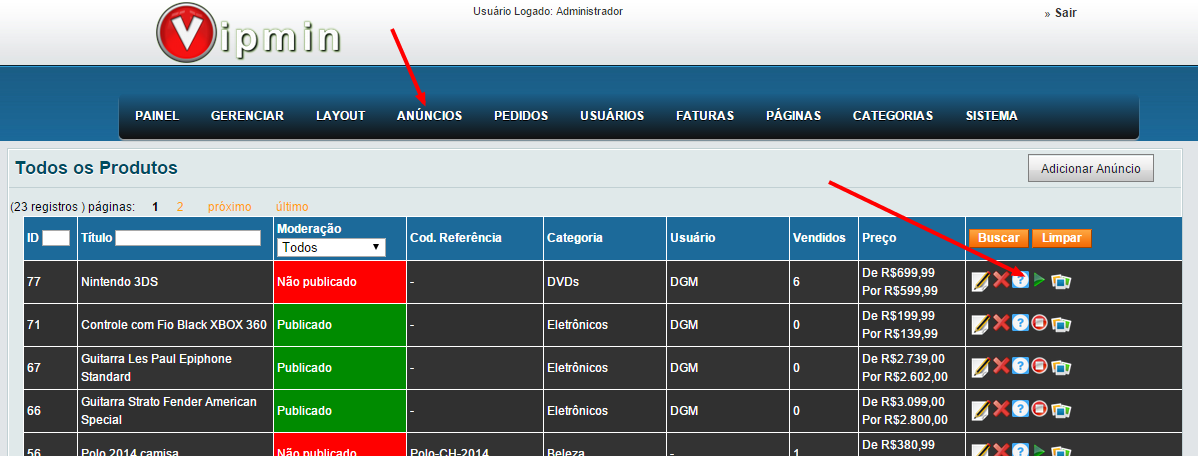Open the PÁGINAS menu
The image size is (1198, 456).
[794, 116]
